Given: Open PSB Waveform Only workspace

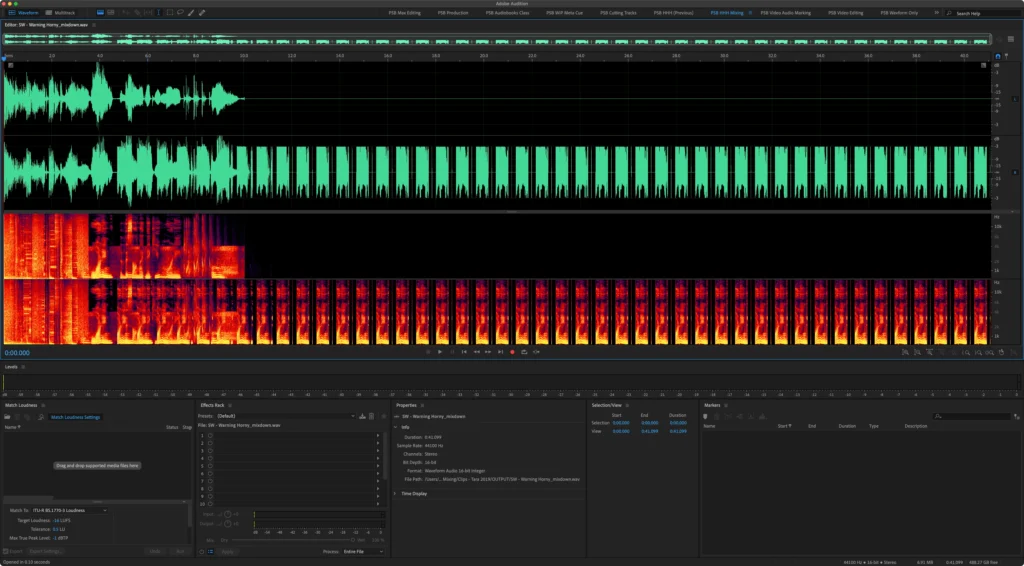Looking at the screenshot, I should 899,13.
